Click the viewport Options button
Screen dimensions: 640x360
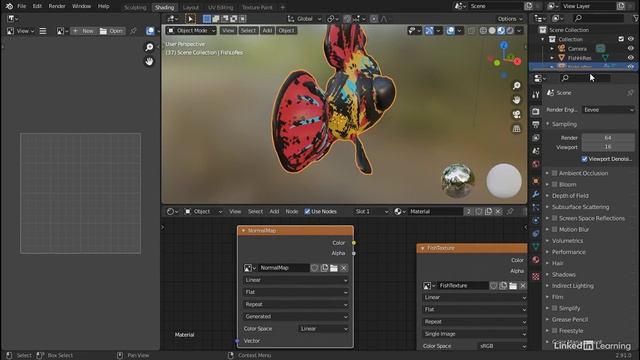[510, 19]
